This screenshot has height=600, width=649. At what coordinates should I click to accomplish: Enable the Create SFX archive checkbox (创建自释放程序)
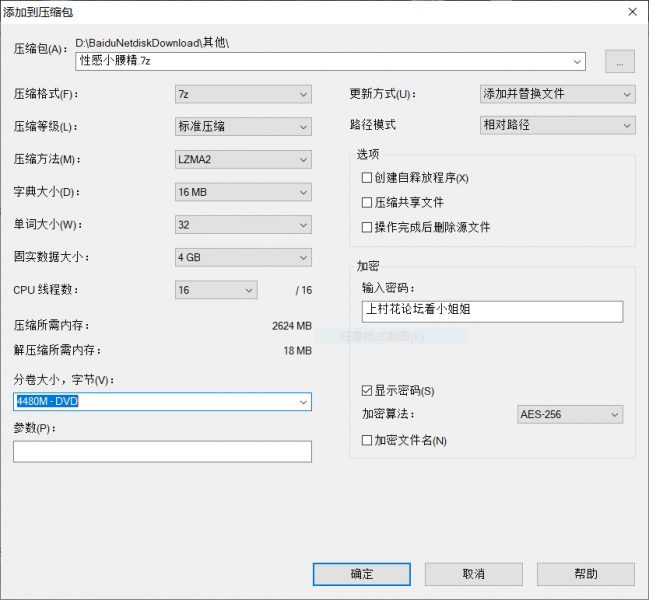pyautogui.click(x=367, y=177)
